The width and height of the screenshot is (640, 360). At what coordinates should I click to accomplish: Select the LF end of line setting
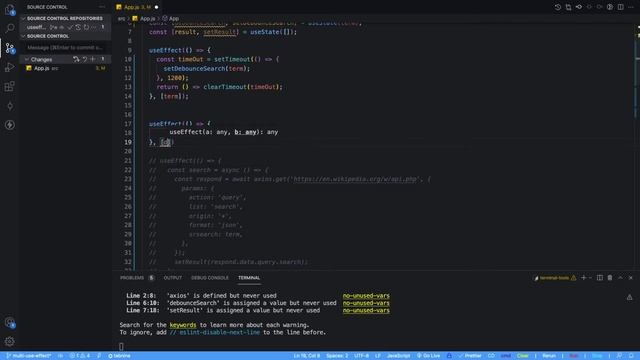[x=378, y=356]
